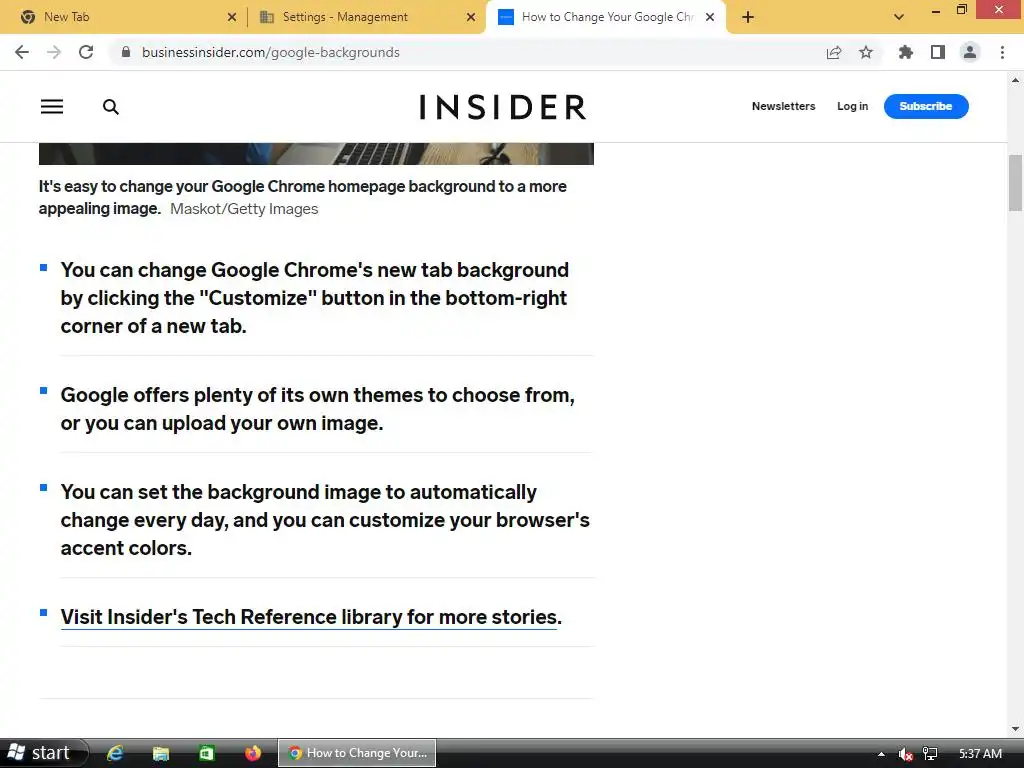Click the image caption about homepage background

point(302,197)
